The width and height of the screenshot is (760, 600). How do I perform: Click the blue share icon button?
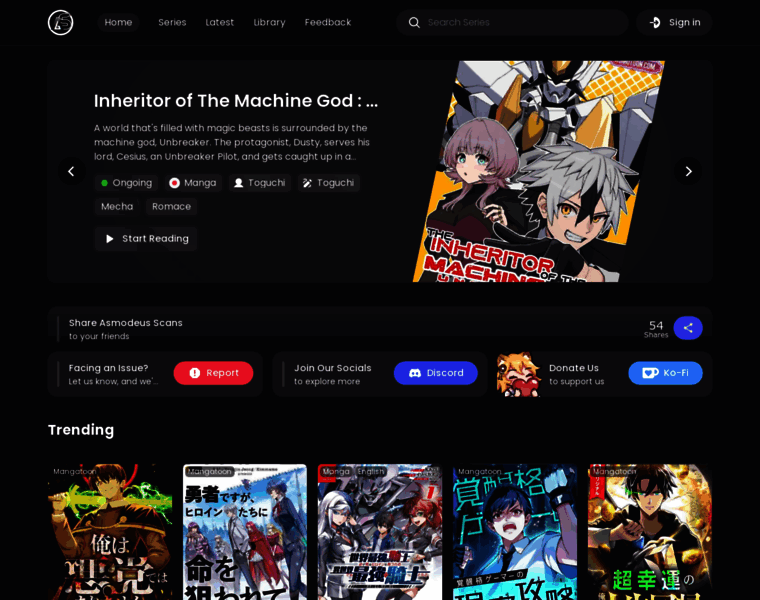[688, 328]
